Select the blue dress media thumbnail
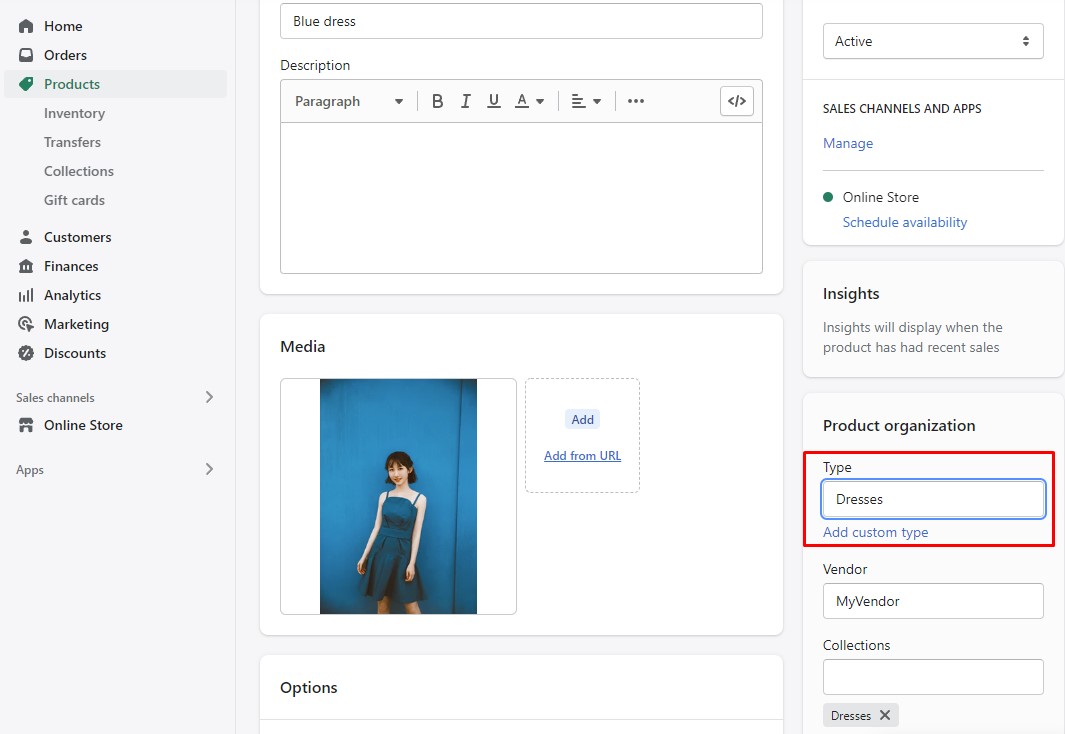This screenshot has width=1065, height=734. point(398,496)
